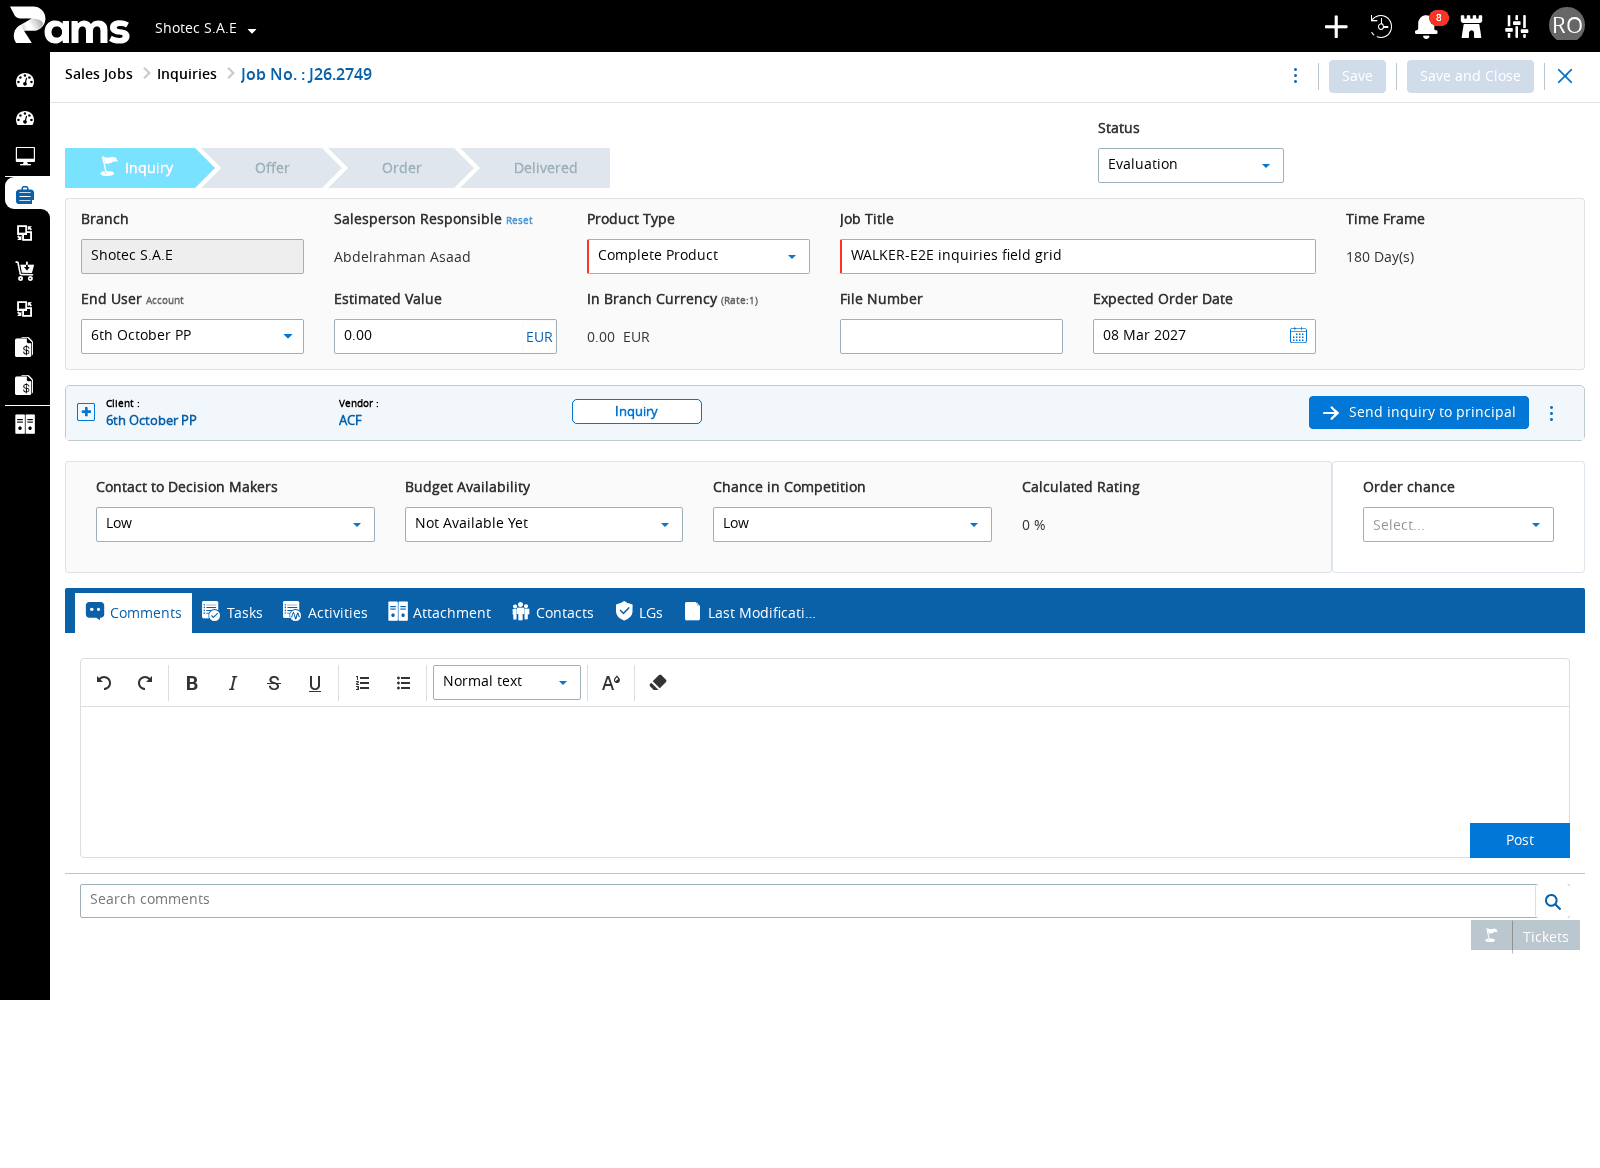Click the Post comment button
Image resolution: width=1600 pixels, height=1168 pixels.
pyautogui.click(x=1520, y=840)
